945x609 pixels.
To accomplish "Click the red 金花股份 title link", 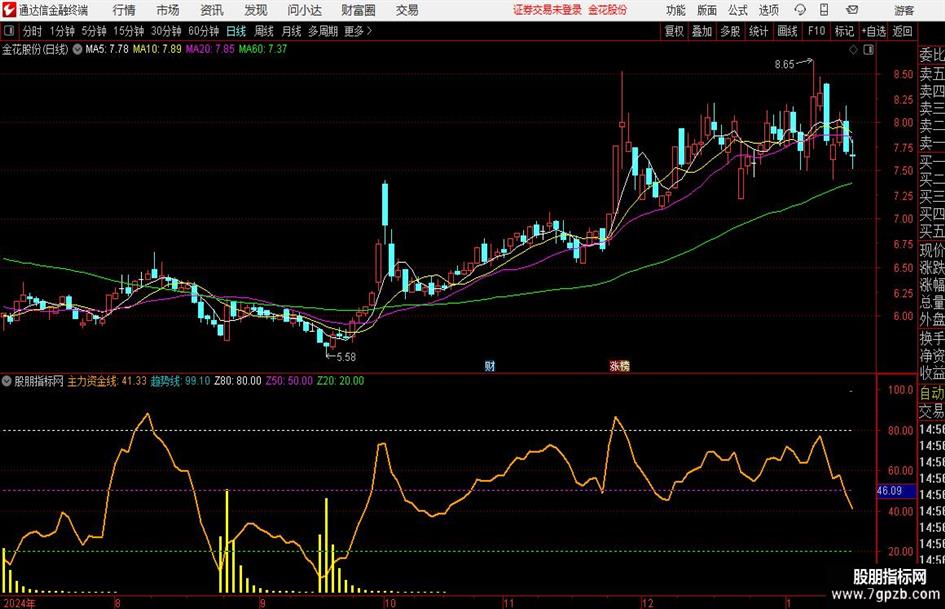I will 608,10.
